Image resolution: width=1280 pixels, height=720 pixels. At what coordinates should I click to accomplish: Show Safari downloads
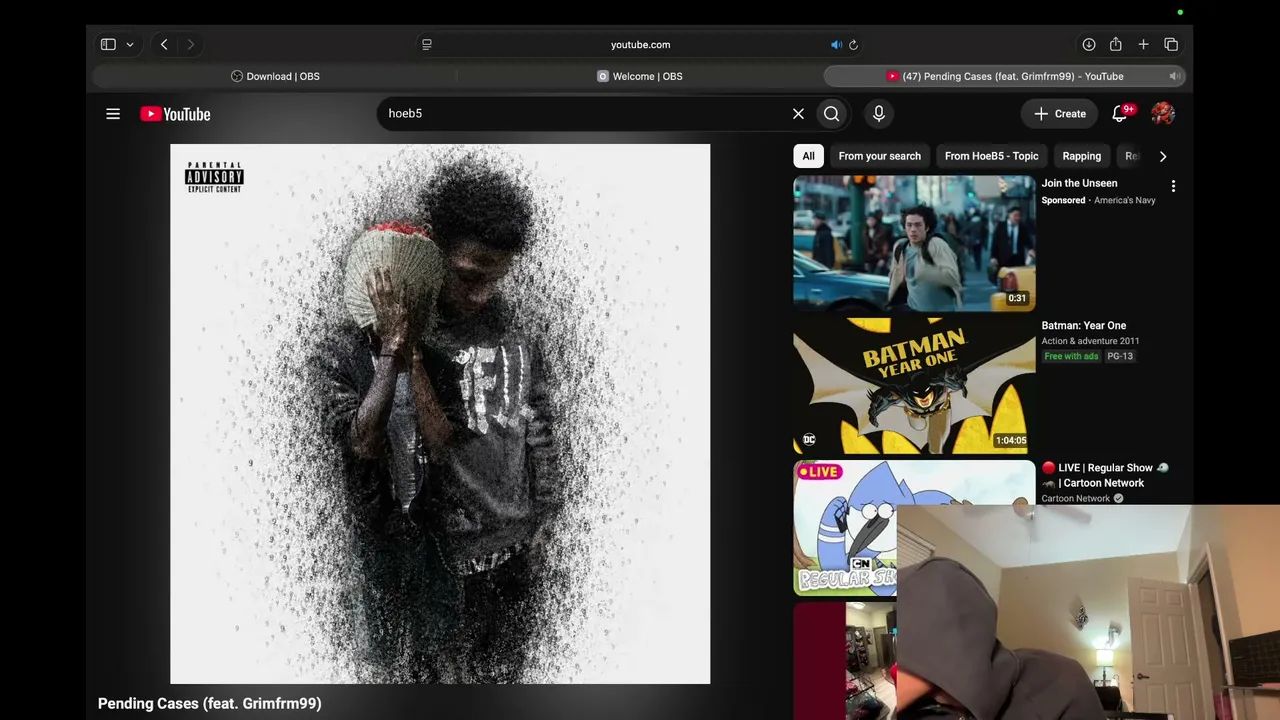pyautogui.click(x=1089, y=44)
